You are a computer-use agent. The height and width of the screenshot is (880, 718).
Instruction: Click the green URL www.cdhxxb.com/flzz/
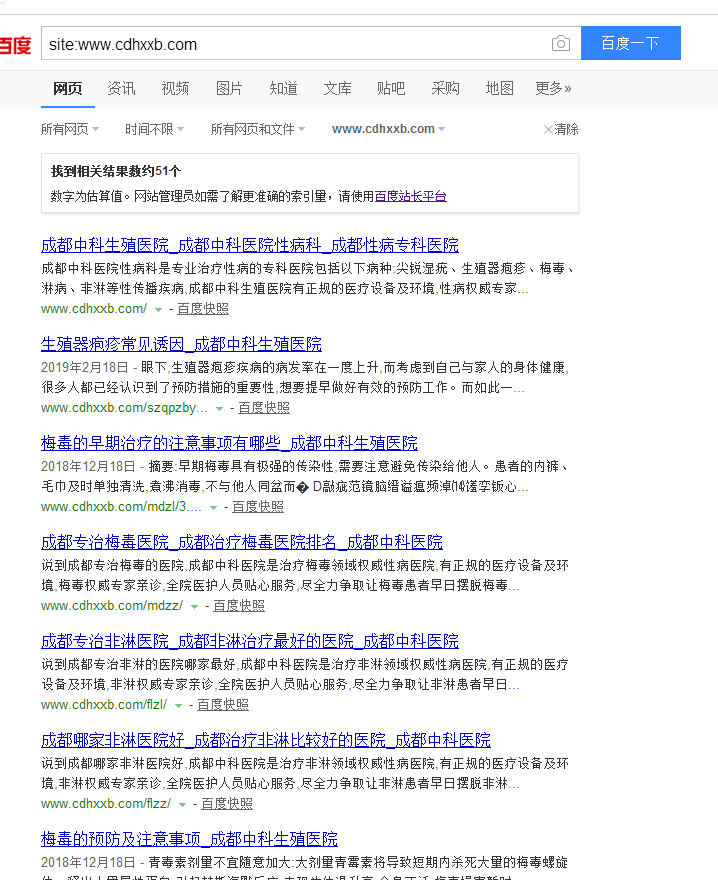tap(106, 804)
